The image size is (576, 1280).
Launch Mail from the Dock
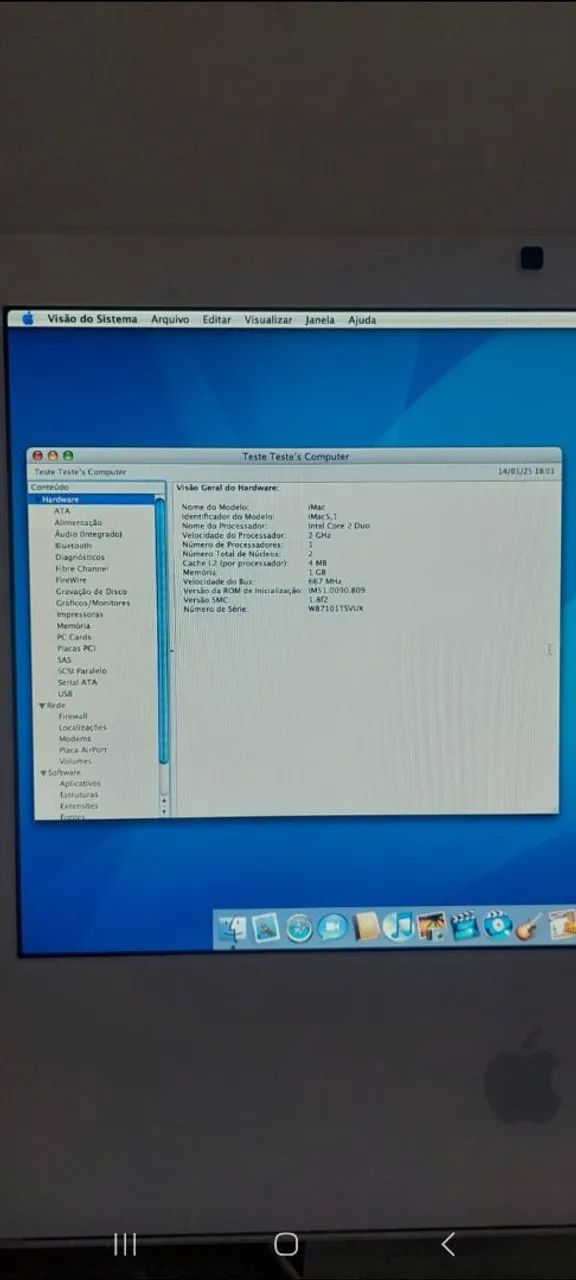click(266, 929)
